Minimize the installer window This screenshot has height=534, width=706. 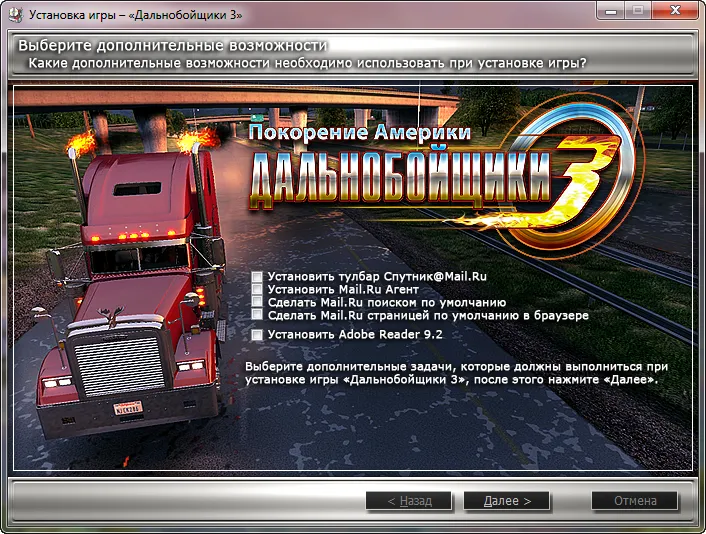[613, 13]
